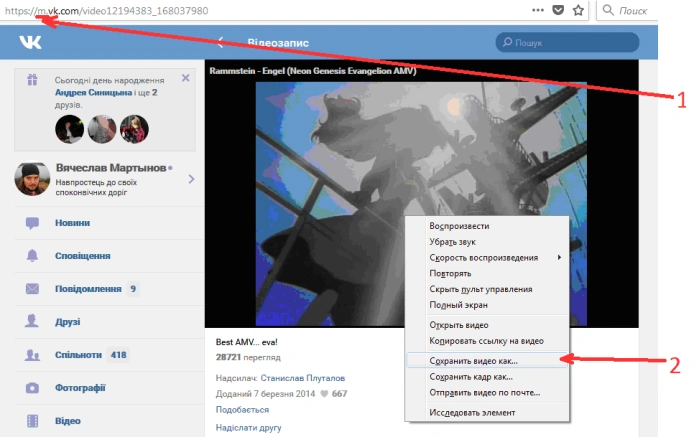Click Надіслати другу share link
Viewport: 699px width, 437px height.
[x=248, y=428]
